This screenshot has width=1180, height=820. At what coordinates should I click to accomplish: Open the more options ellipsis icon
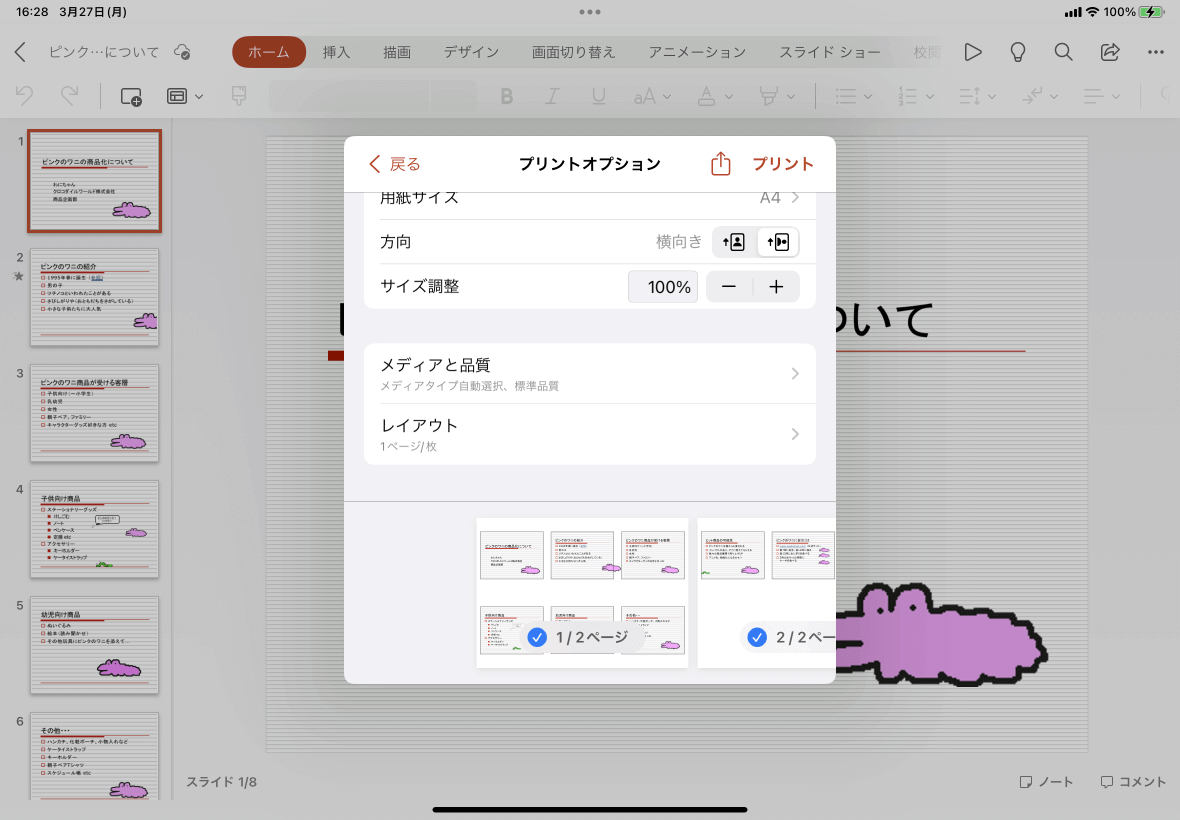coord(1156,52)
